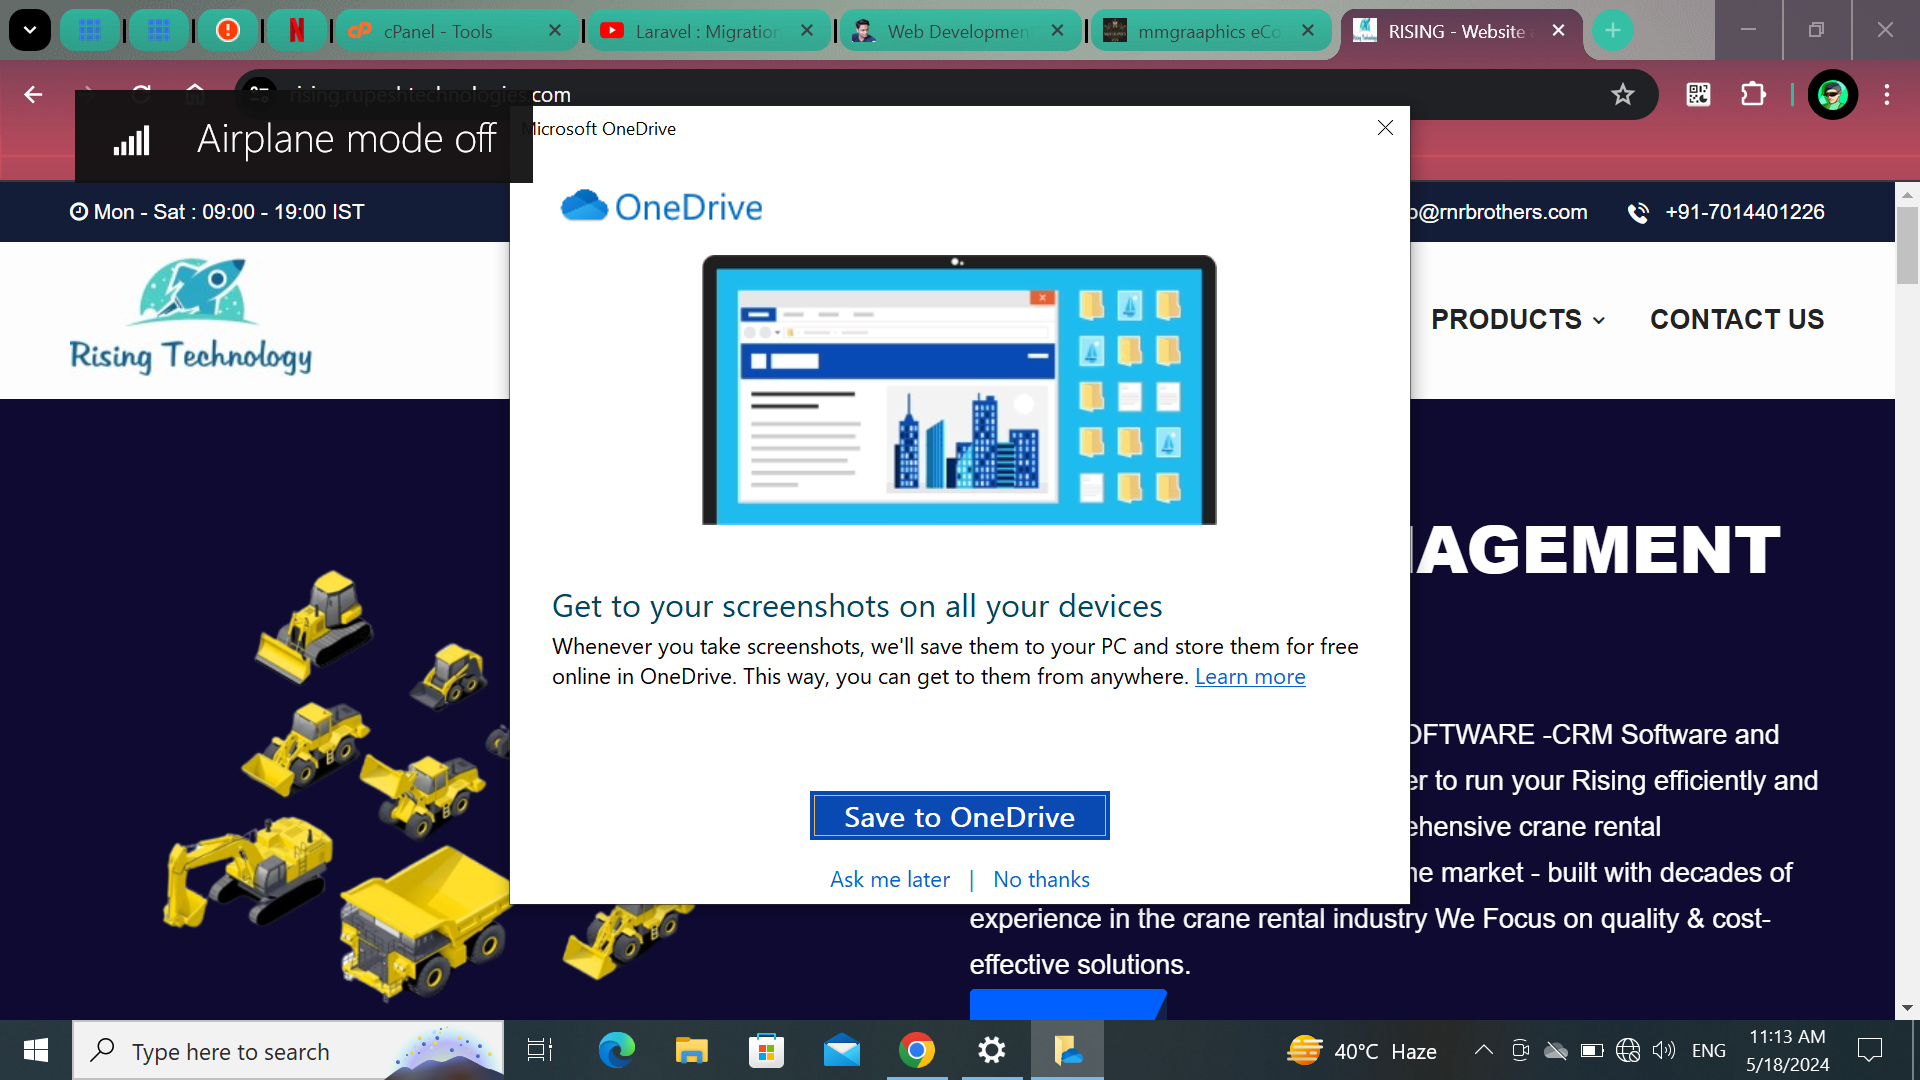Close the mmgraaphics tab

pyautogui.click(x=1308, y=31)
